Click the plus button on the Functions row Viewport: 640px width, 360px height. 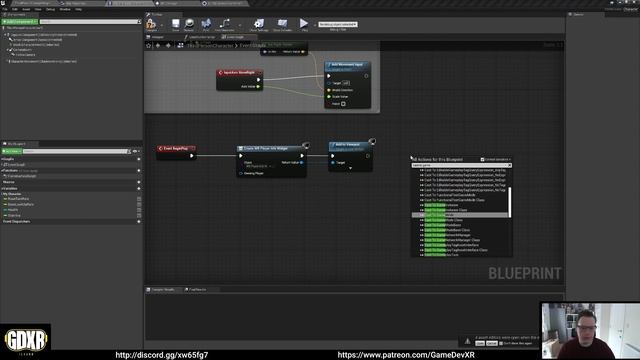pyautogui.click(x=139, y=171)
